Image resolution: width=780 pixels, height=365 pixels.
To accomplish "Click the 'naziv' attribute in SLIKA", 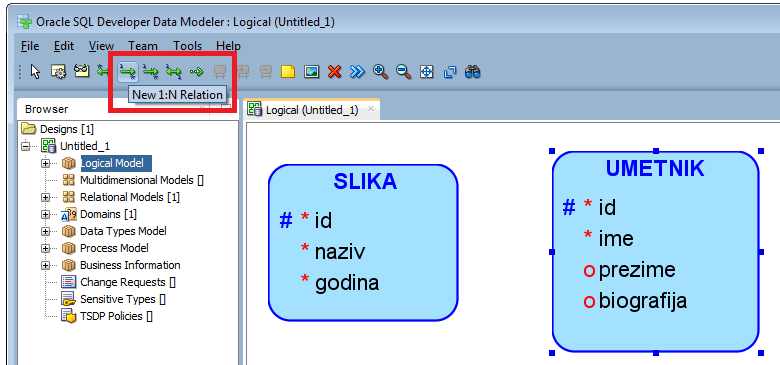I will coord(340,252).
